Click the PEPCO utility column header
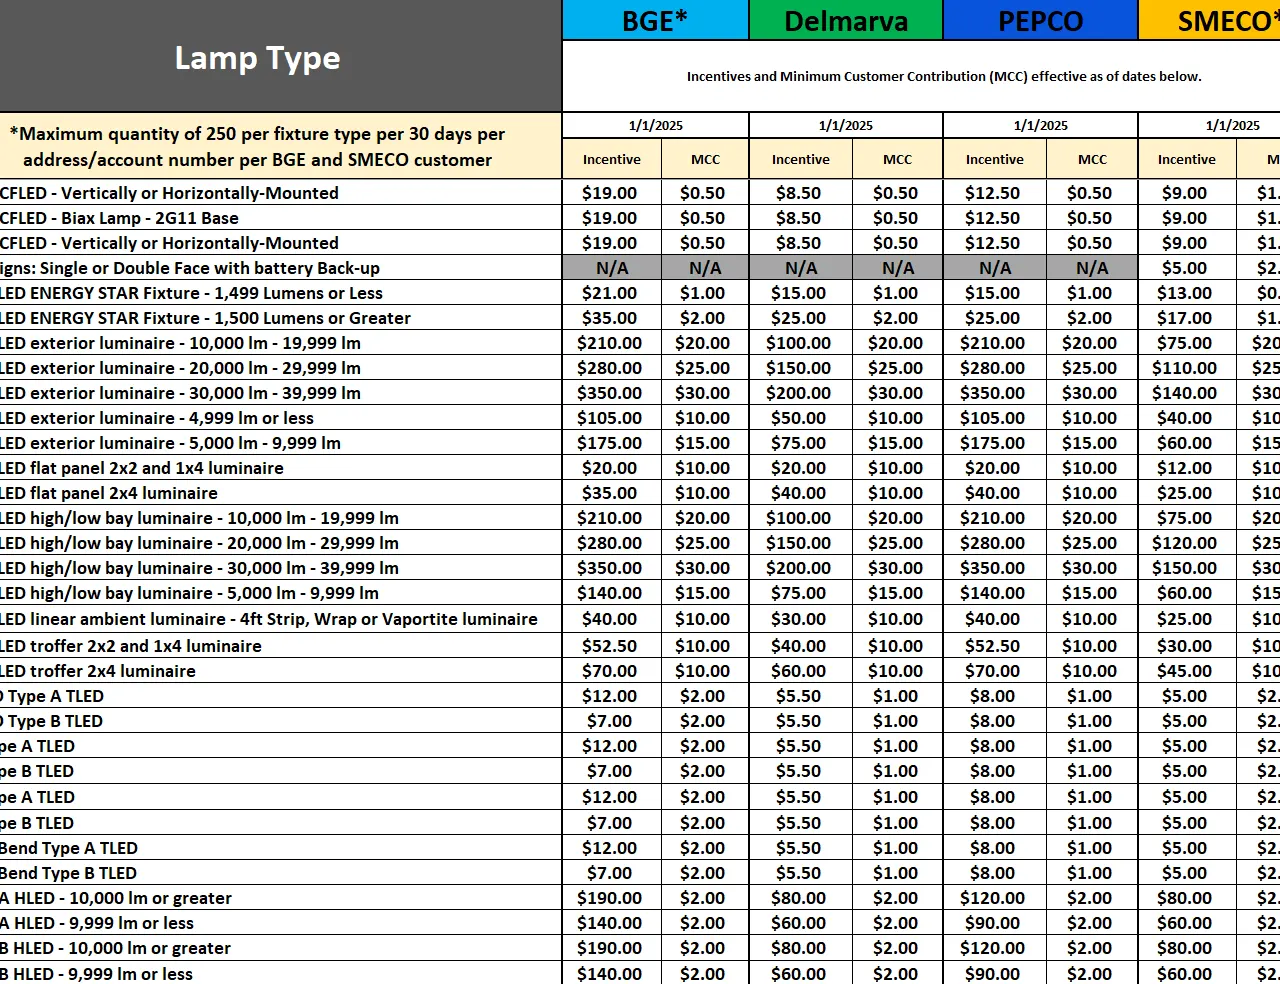 1040,20
